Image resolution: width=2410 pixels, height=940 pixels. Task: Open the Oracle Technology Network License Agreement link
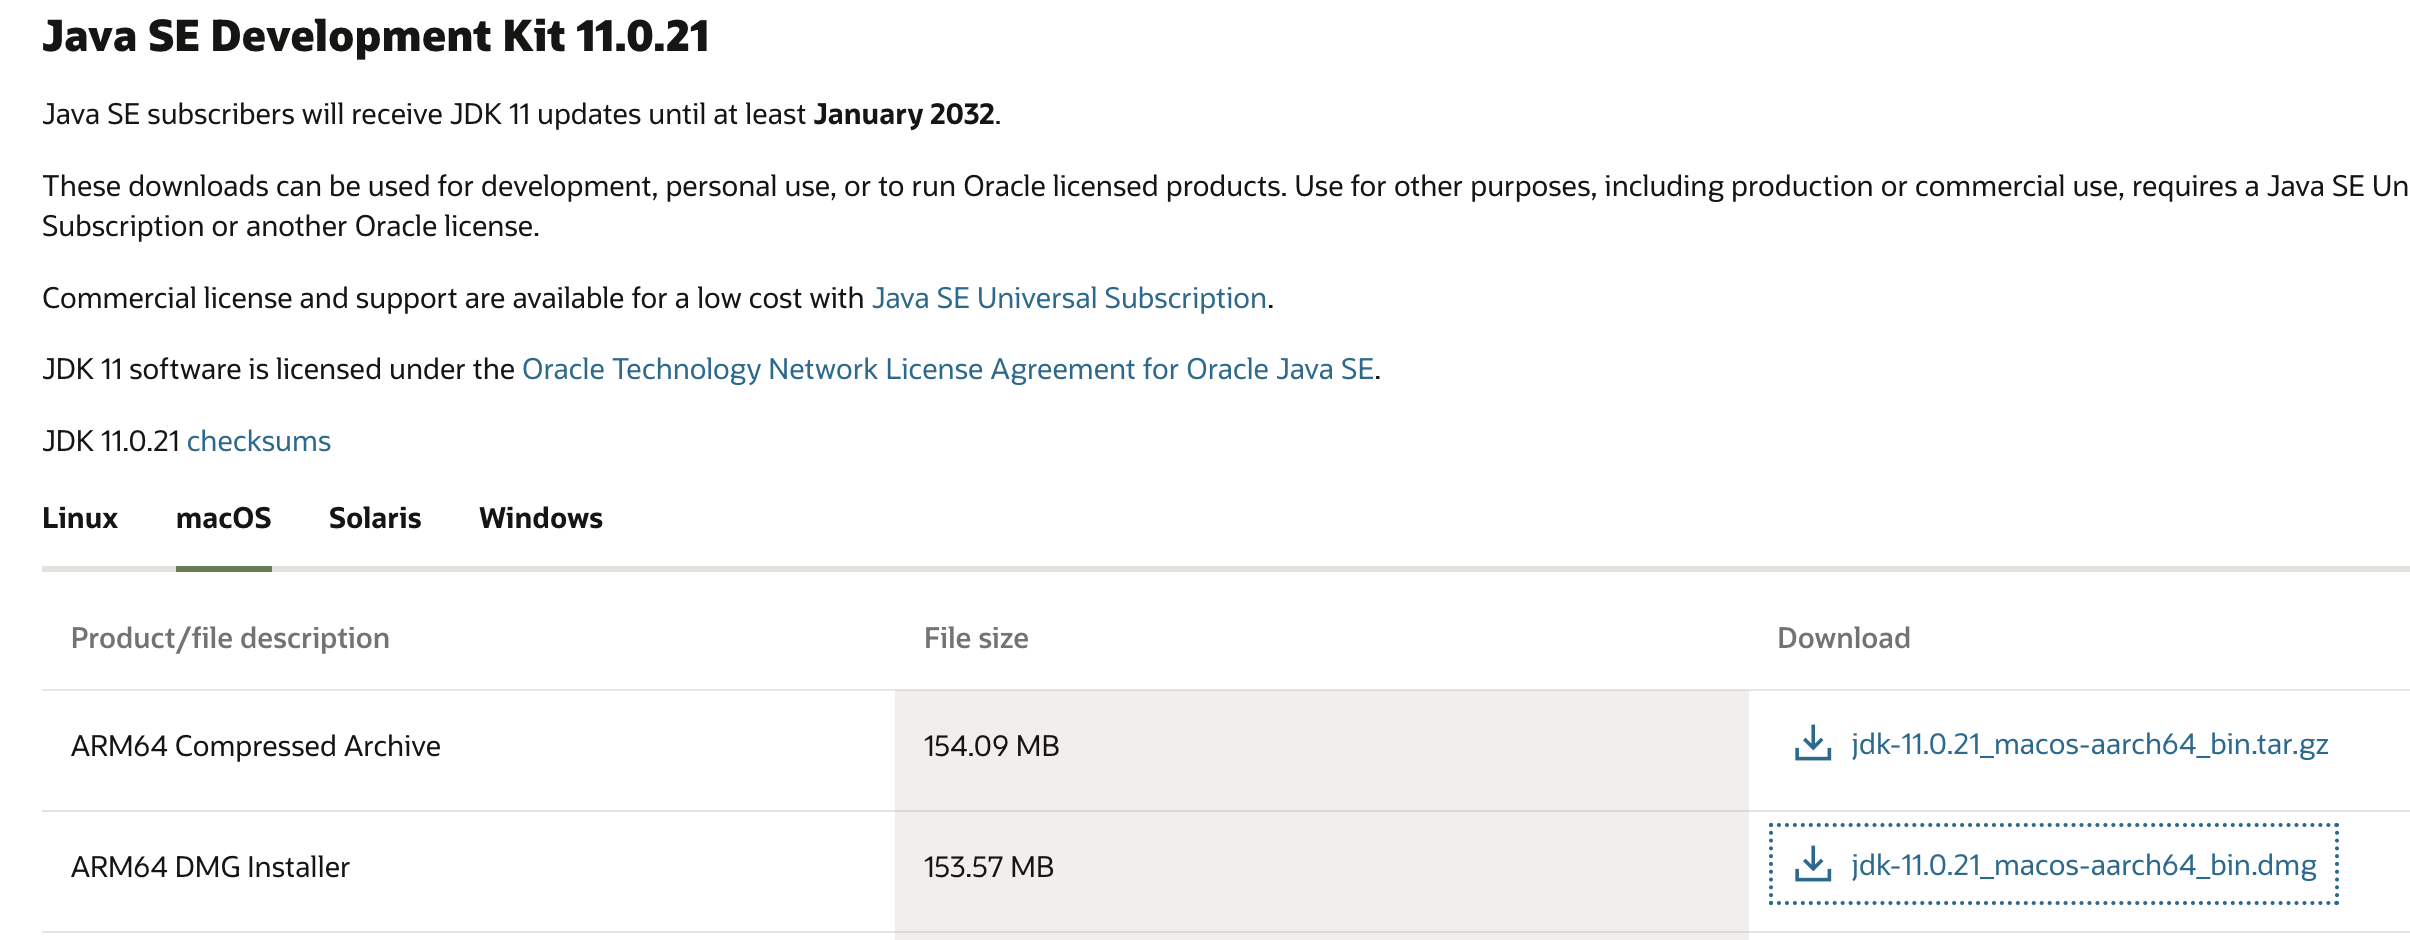pyautogui.click(x=947, y=369)
